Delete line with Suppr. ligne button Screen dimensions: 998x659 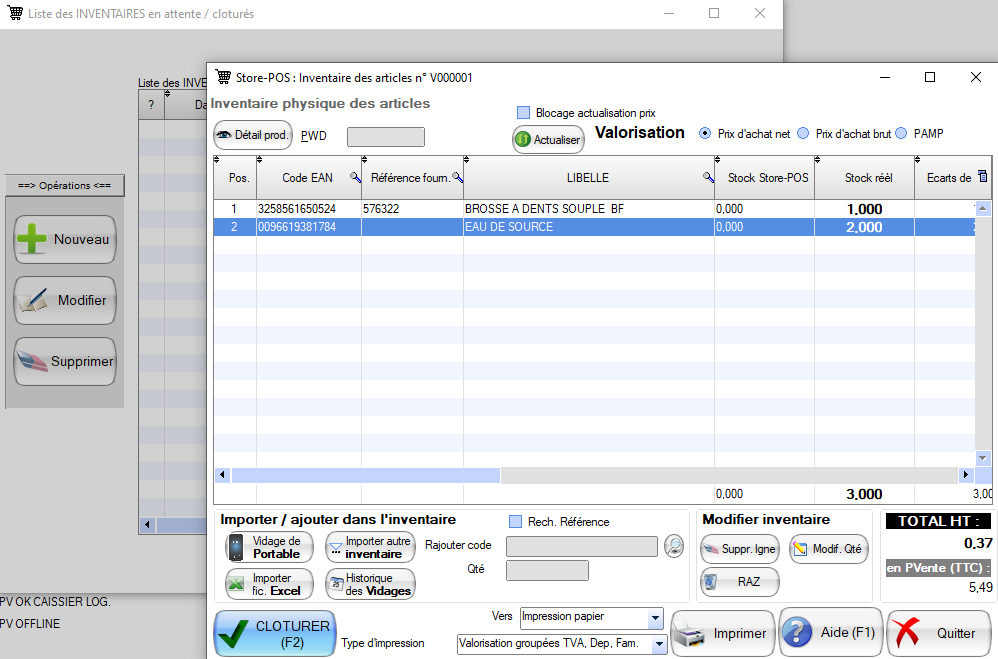point(739,548)
